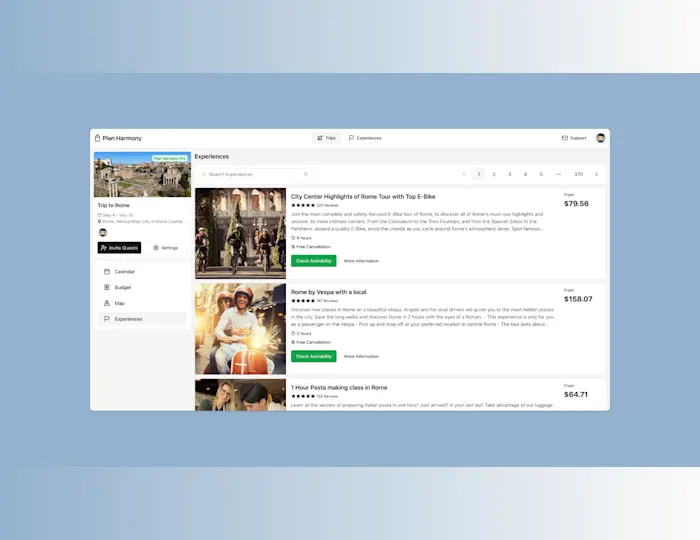The image size is (700, 540).
Task: Go to next page with right chevron
Action: tap(596, 174)
